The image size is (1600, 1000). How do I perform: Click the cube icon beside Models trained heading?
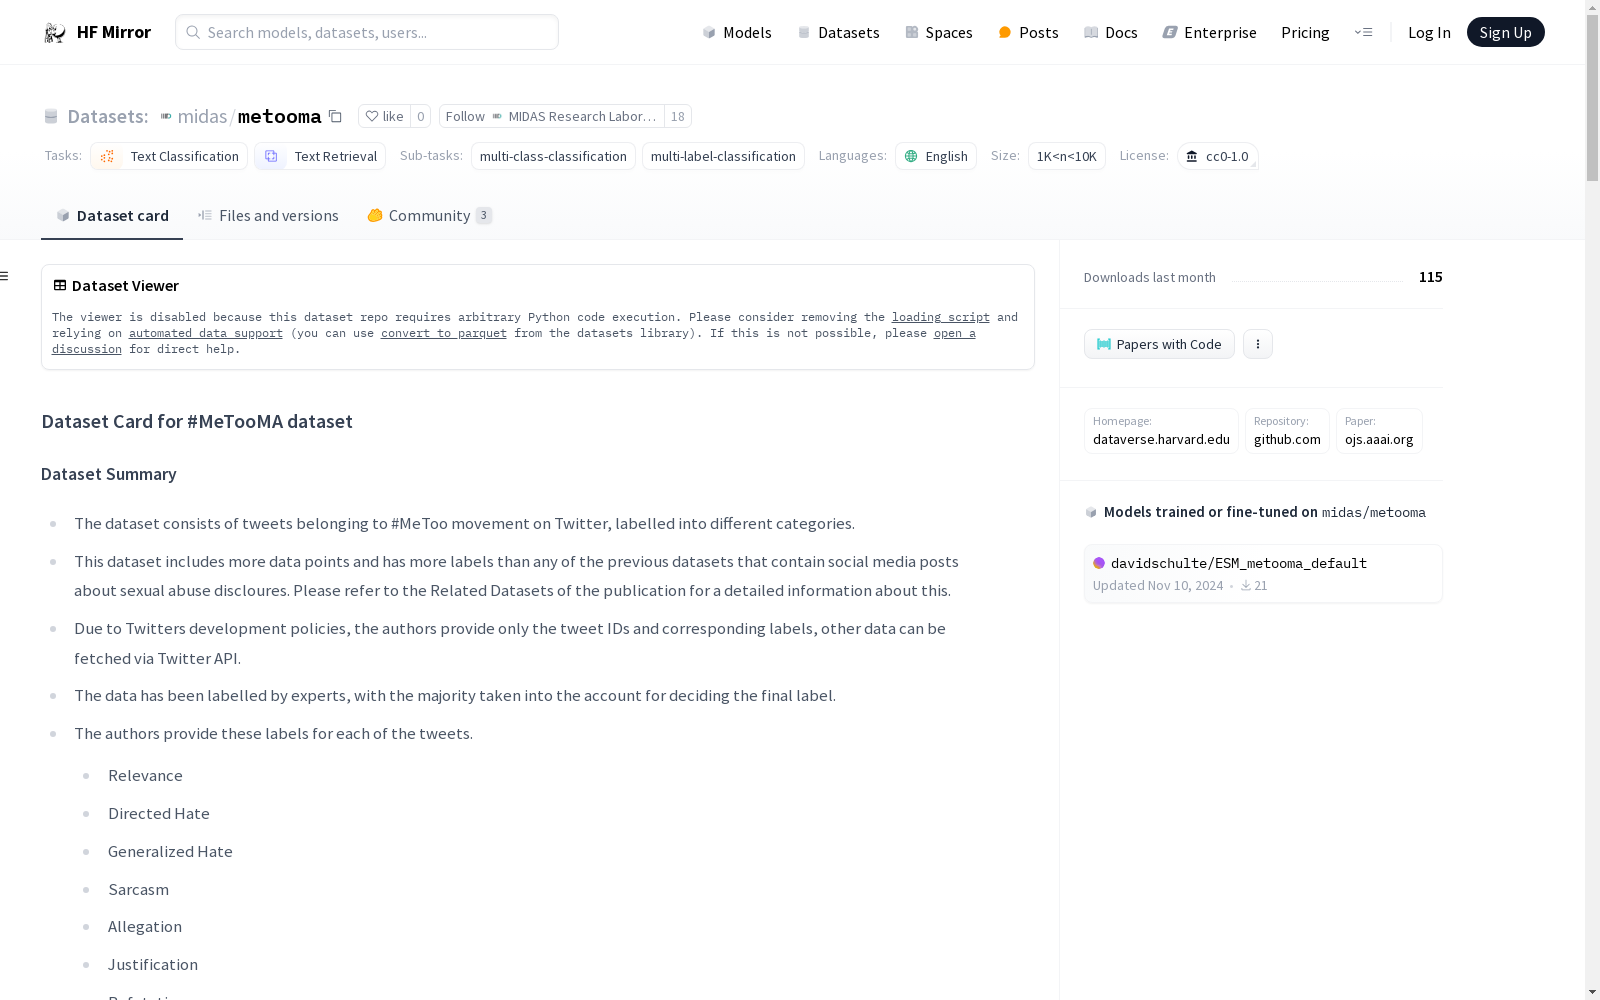coord(1091,512)
